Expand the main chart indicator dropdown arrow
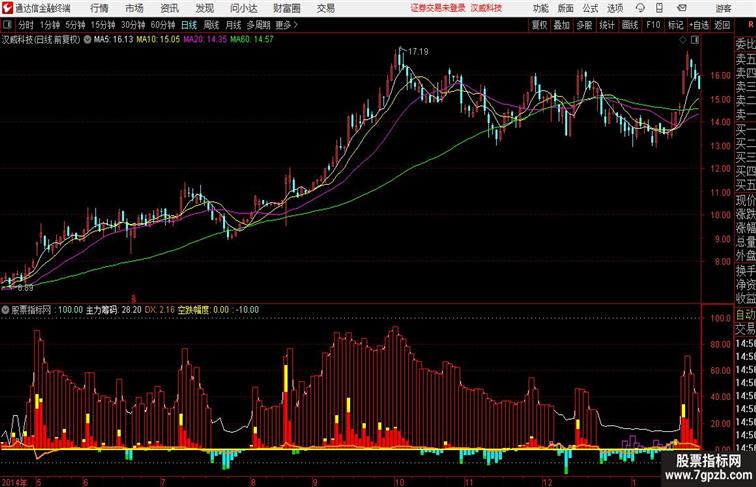Image resolution: width=756 pixels, height=487 pixels. click(x=87, y=40)
